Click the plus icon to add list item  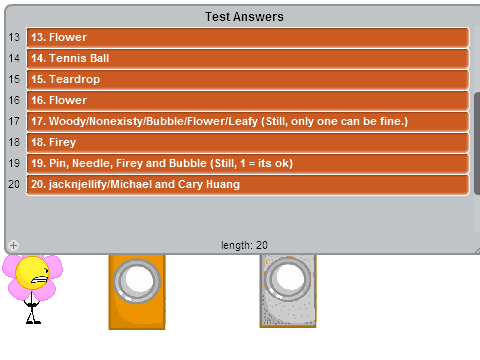[x=13, y=246]
